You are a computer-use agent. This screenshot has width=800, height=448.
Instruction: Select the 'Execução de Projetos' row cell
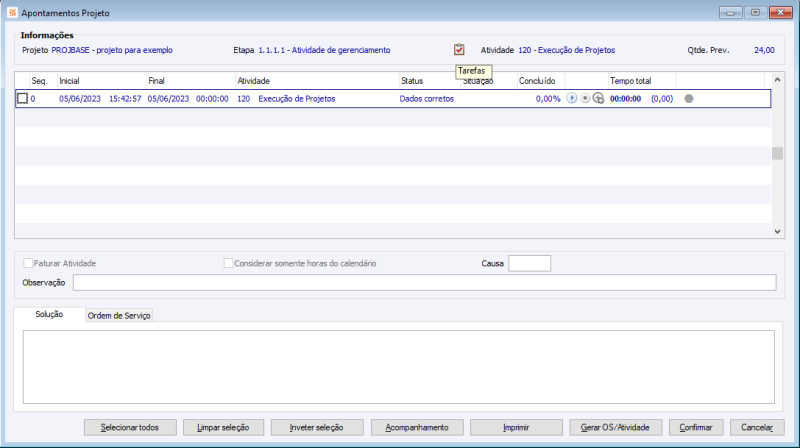click(296, 98)
